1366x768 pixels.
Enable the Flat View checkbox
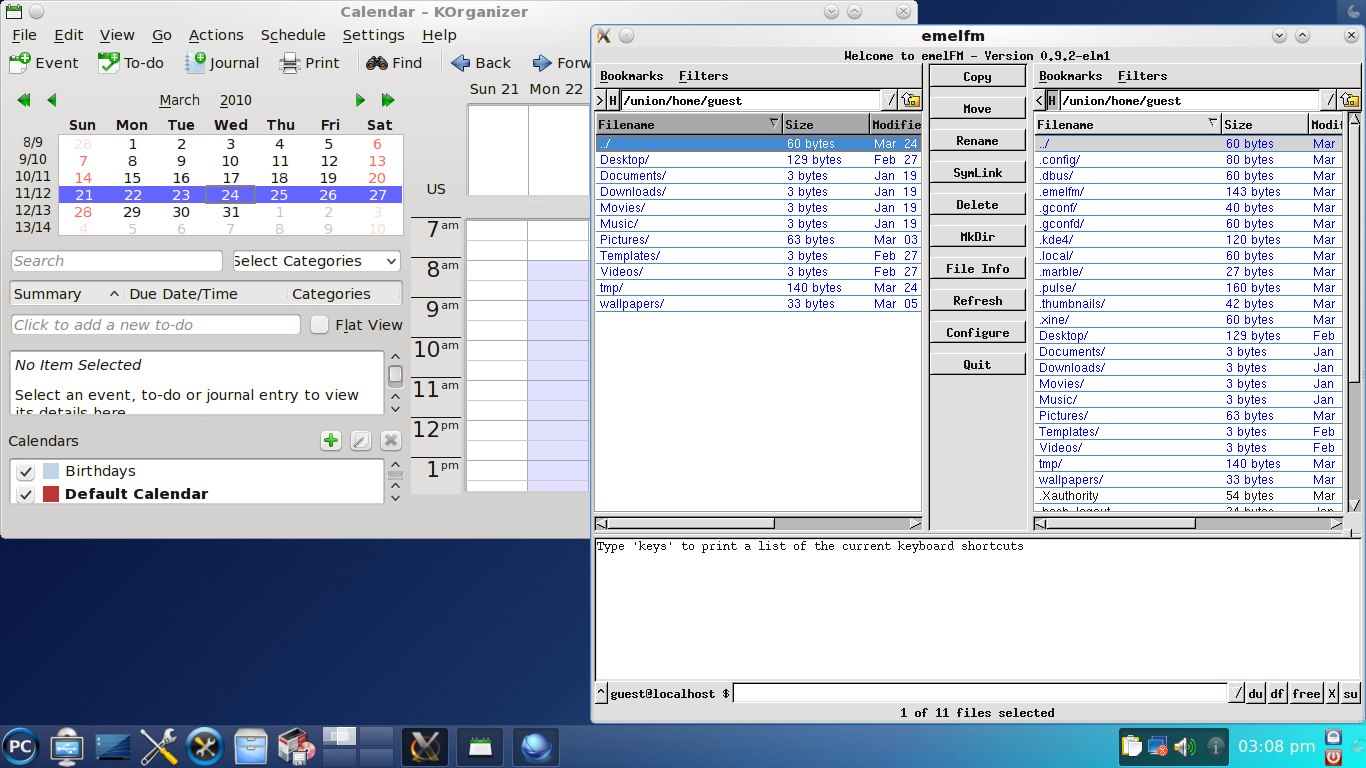coord(320,325)
